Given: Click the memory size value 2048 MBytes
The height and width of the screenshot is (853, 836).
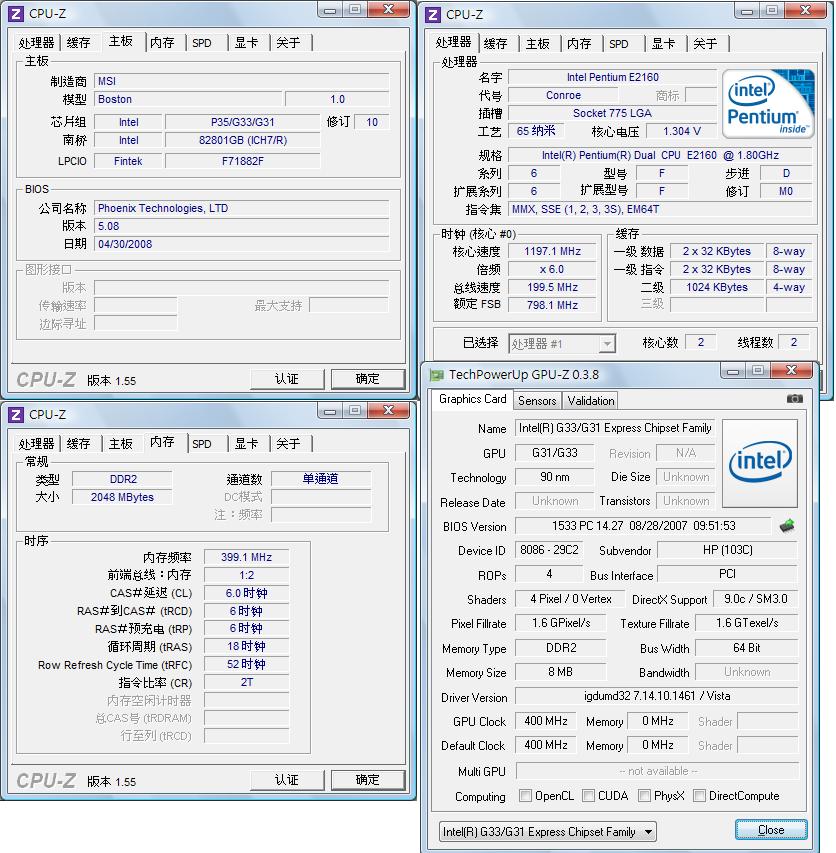Looking at the screenshot, I should point(122,497).
